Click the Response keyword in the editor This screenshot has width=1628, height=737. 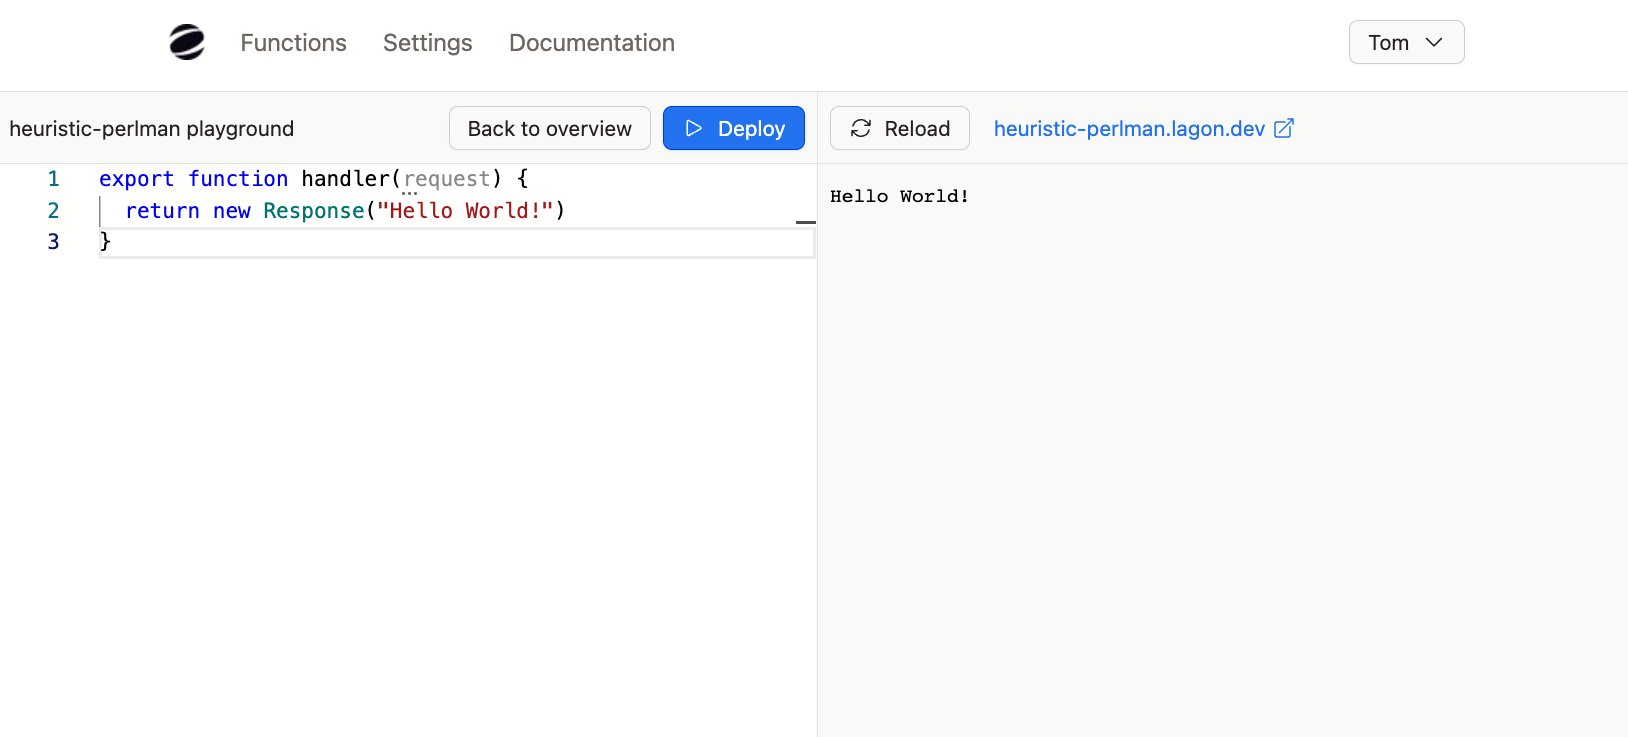click(314, 211)
